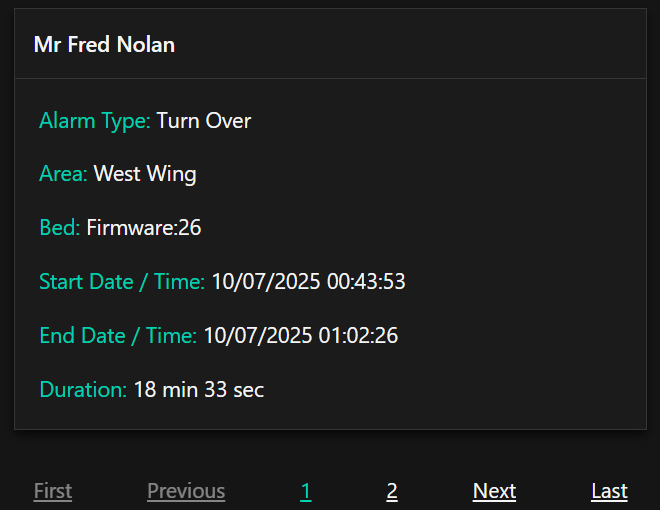Select page 1 in pagination

(x=306, y=491)
